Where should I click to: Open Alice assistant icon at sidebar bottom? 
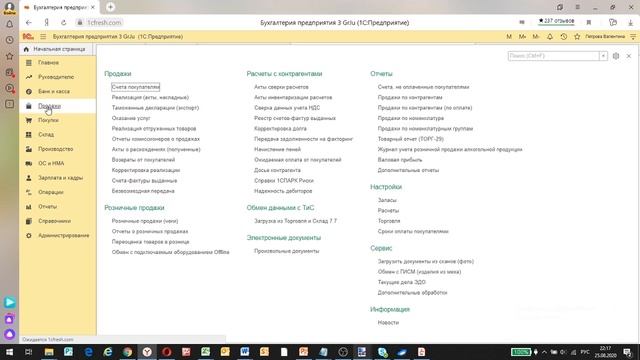tap(9, 334)
